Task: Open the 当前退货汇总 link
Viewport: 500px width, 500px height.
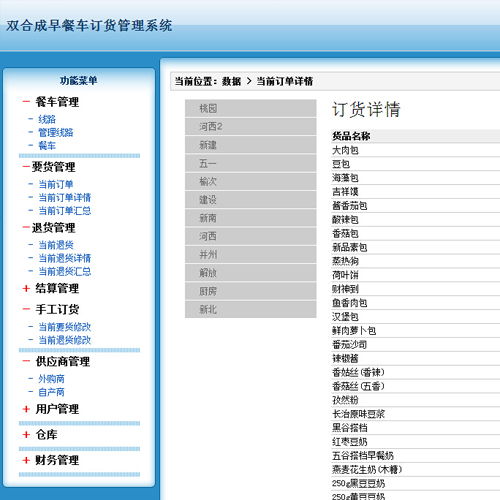Action: click(x=65, y=271)
